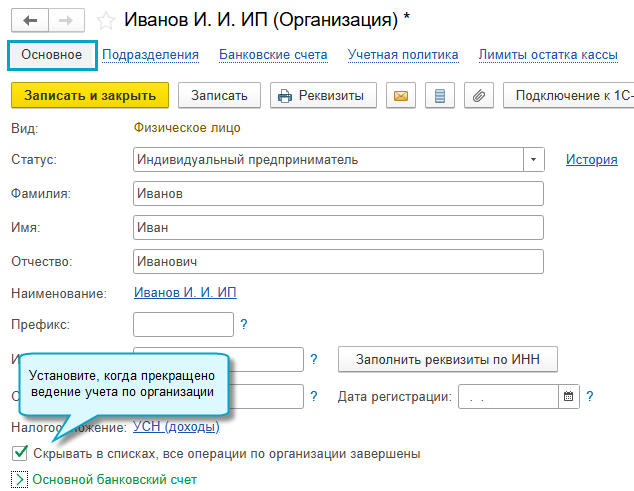
Task: Expand Основной банковский счет section
Action: pyautogui.click(x=20, y=480)
